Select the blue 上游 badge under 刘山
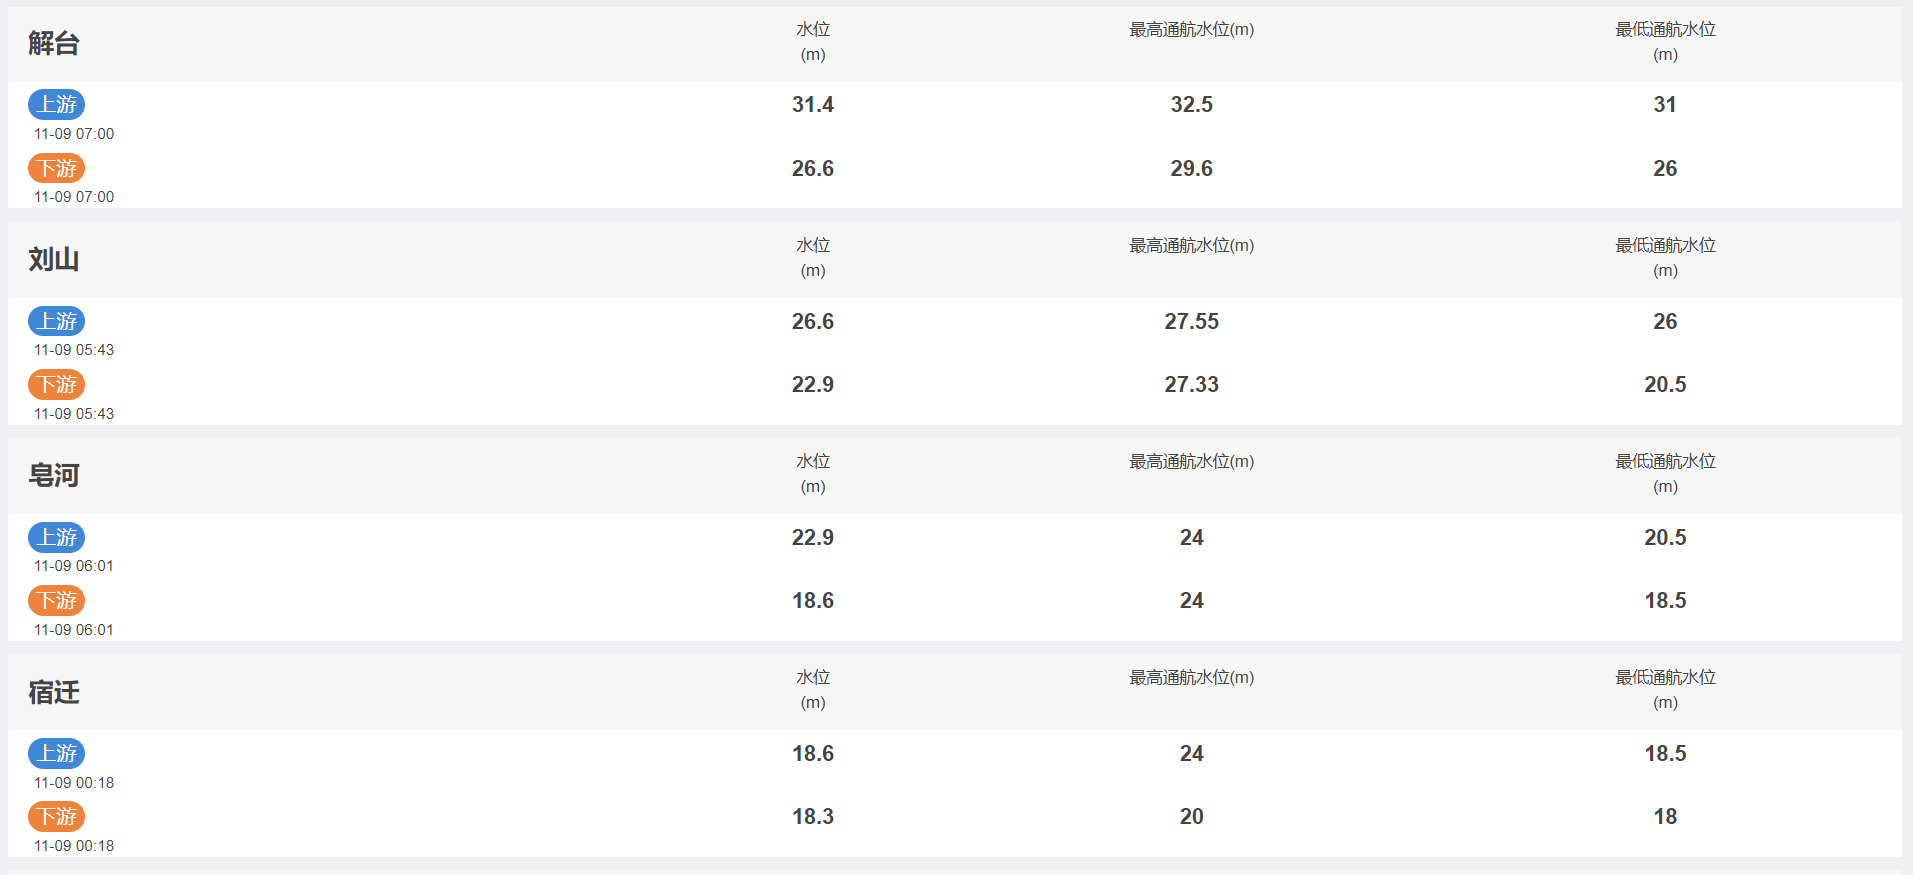This screenshot has width=1913, height=875. (57, 321)
